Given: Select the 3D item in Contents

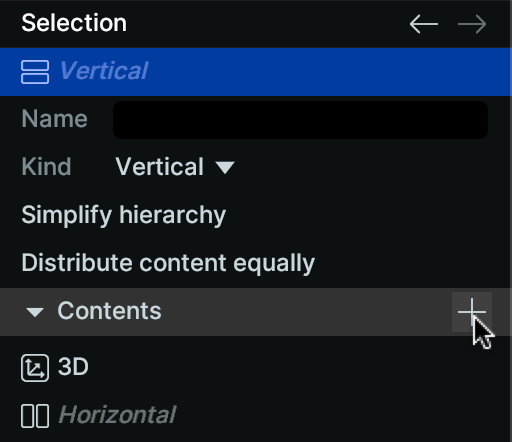Looking at the screenshot, I should click(x=73, y=367).
